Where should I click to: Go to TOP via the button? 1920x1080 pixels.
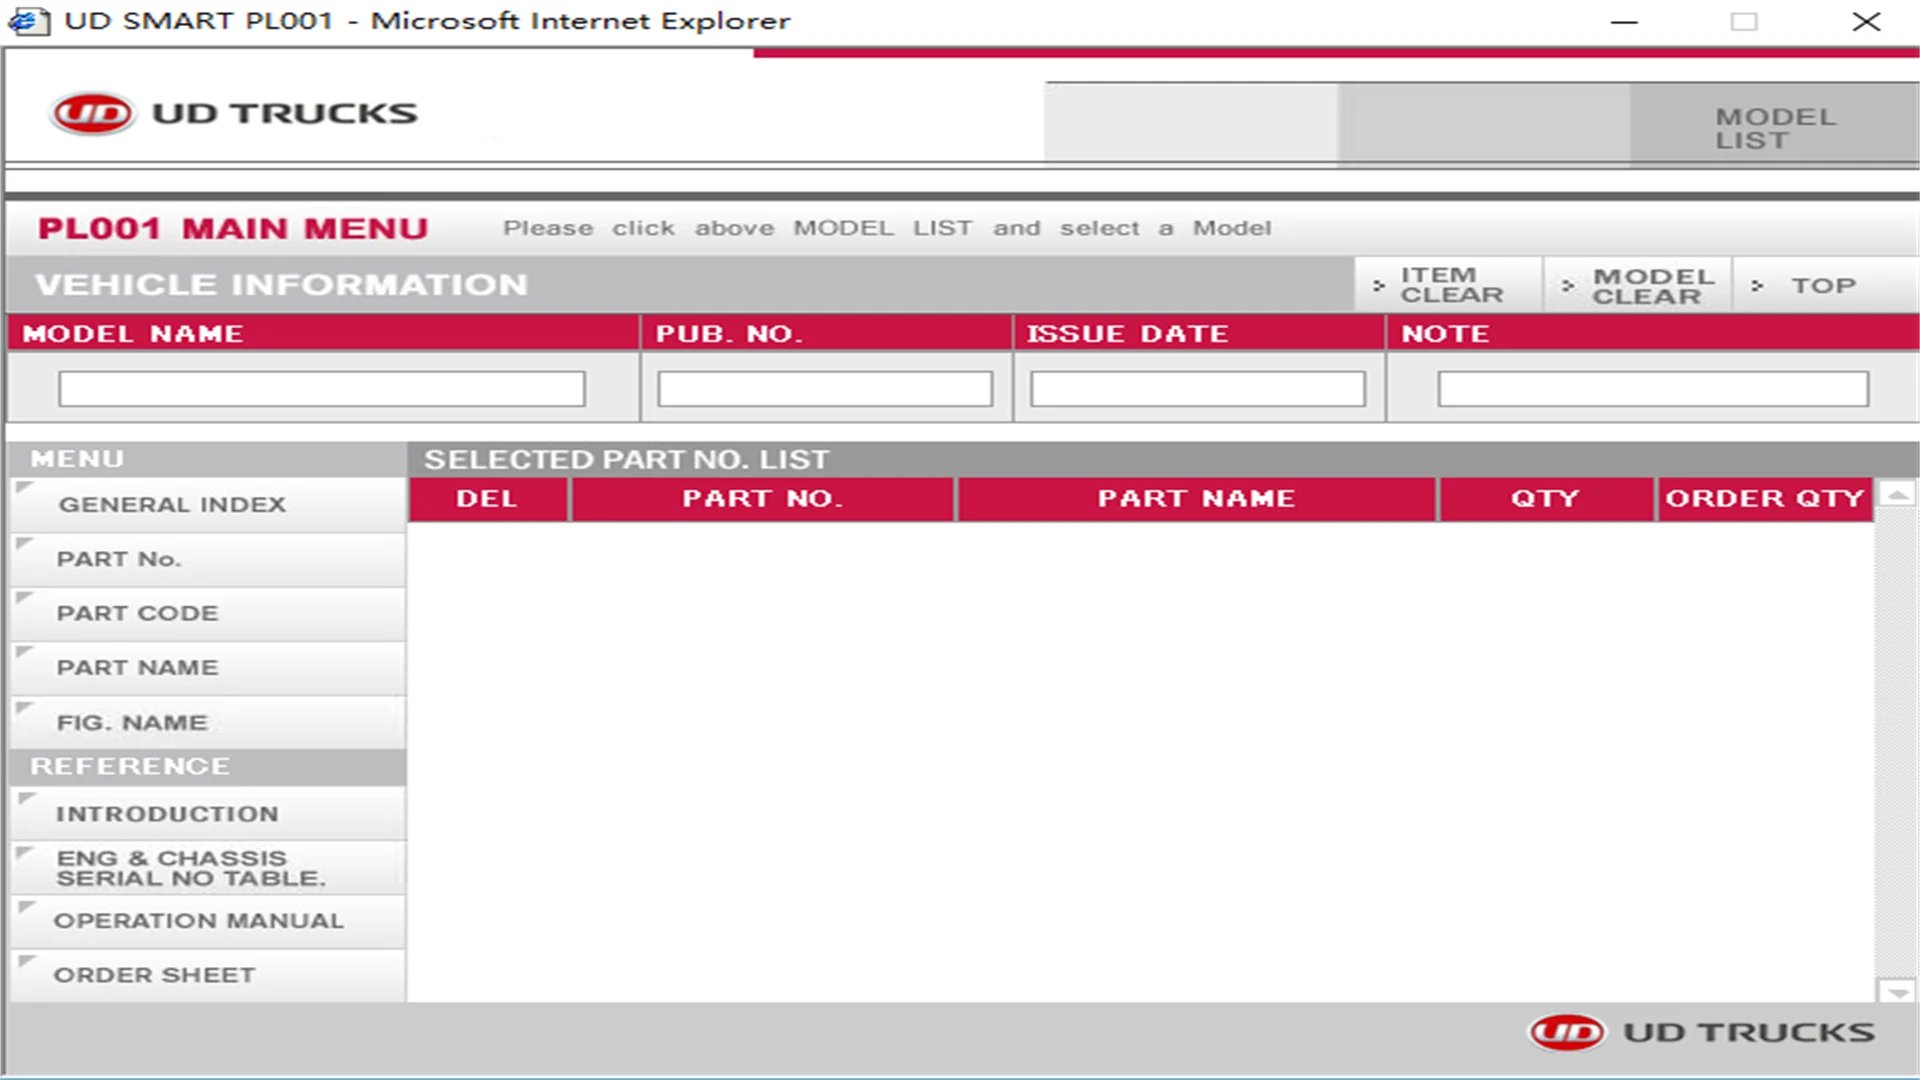point(1826,285)
